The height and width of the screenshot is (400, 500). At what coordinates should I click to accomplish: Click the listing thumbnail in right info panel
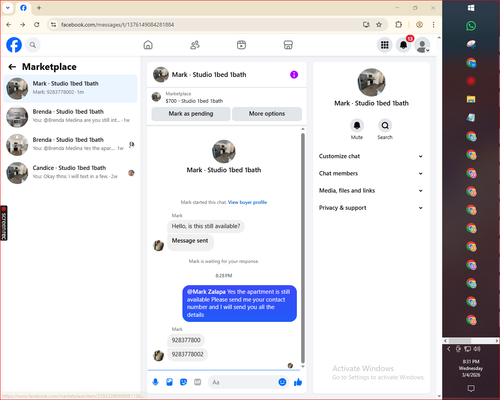[x=371, y=82]
